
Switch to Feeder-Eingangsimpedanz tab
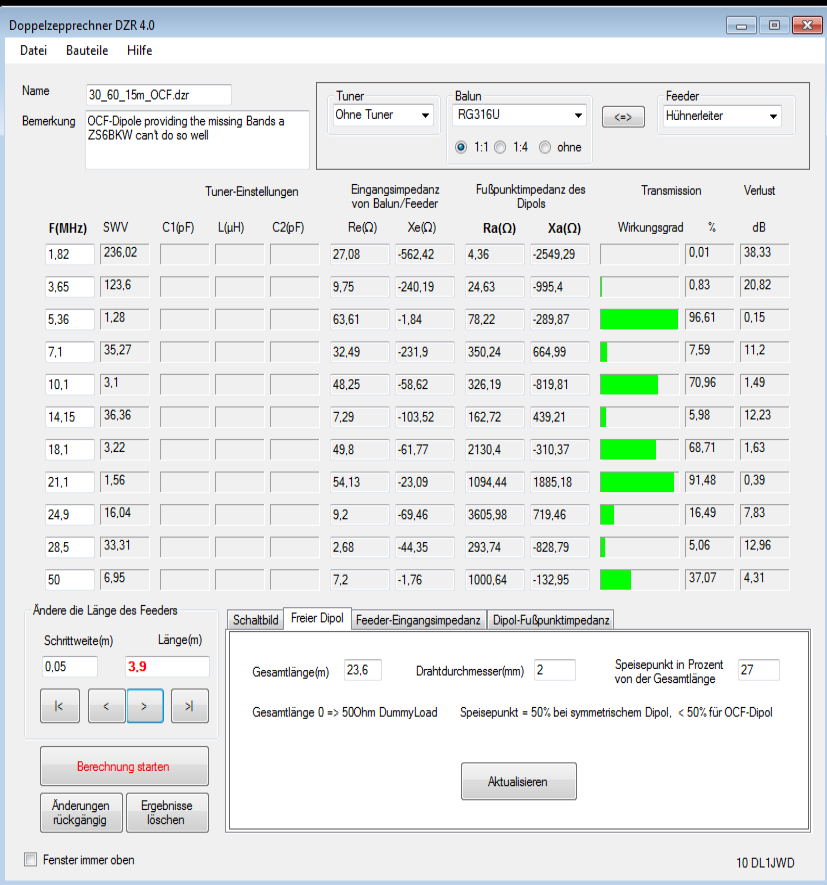418,620
